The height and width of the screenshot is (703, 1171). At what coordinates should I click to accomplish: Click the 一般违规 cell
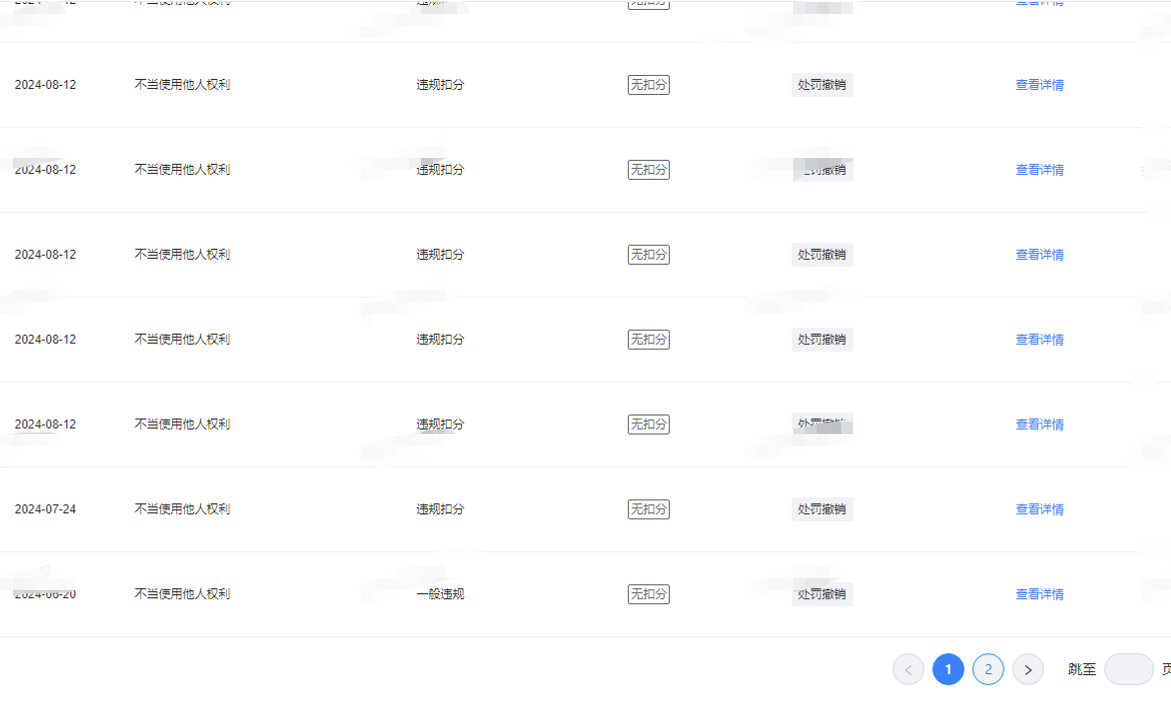click(x=440, y=595)
